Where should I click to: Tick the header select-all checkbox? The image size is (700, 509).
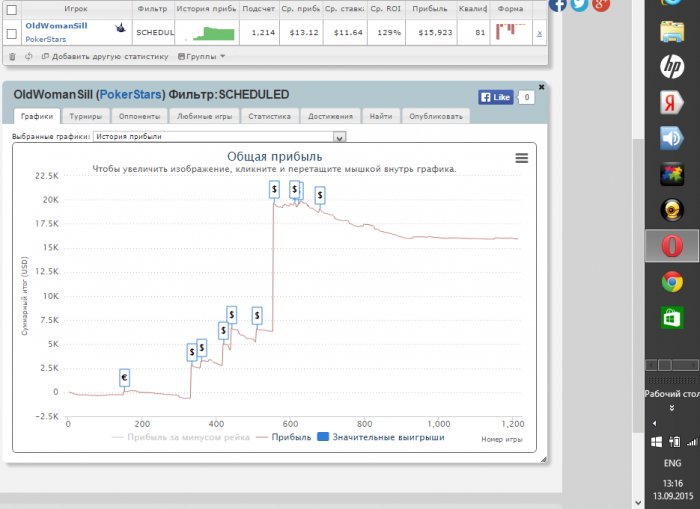tap(12, 9)
